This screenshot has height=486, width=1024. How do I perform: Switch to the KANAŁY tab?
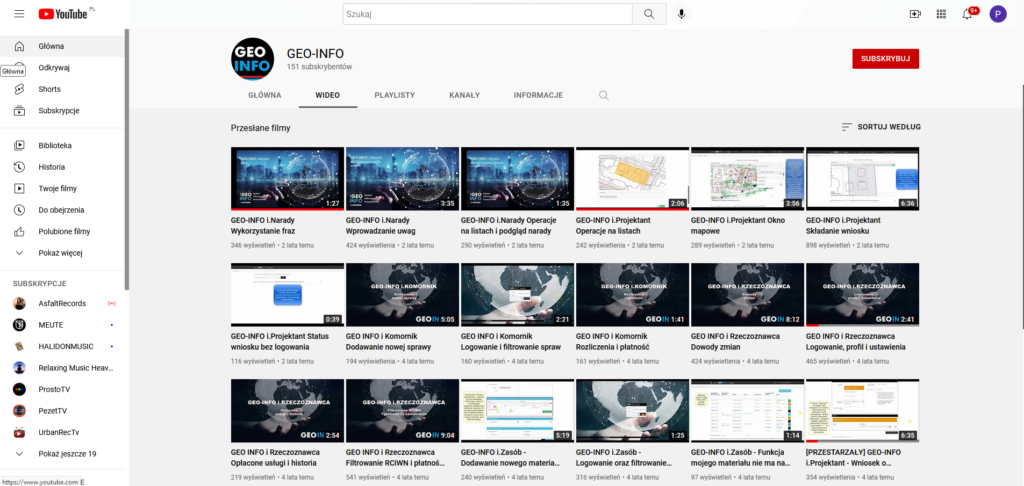pos(464,95)
